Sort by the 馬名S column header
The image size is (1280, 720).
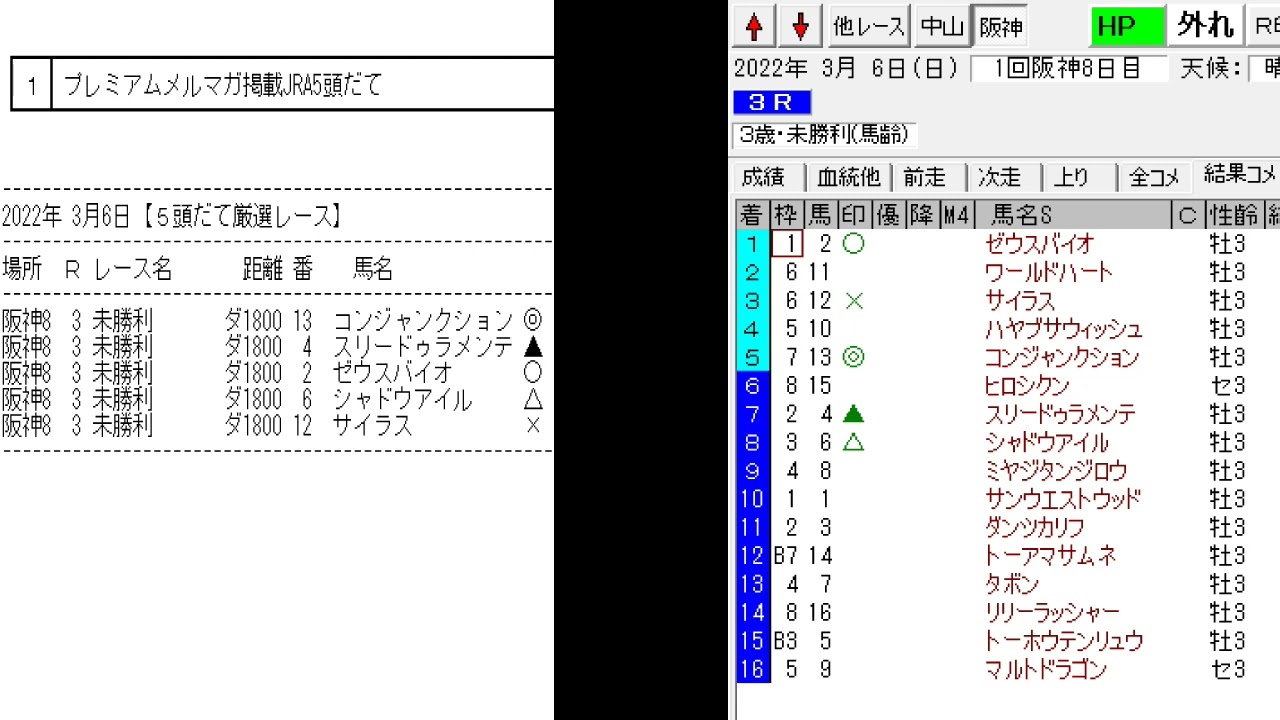[x=1020, y=215]
